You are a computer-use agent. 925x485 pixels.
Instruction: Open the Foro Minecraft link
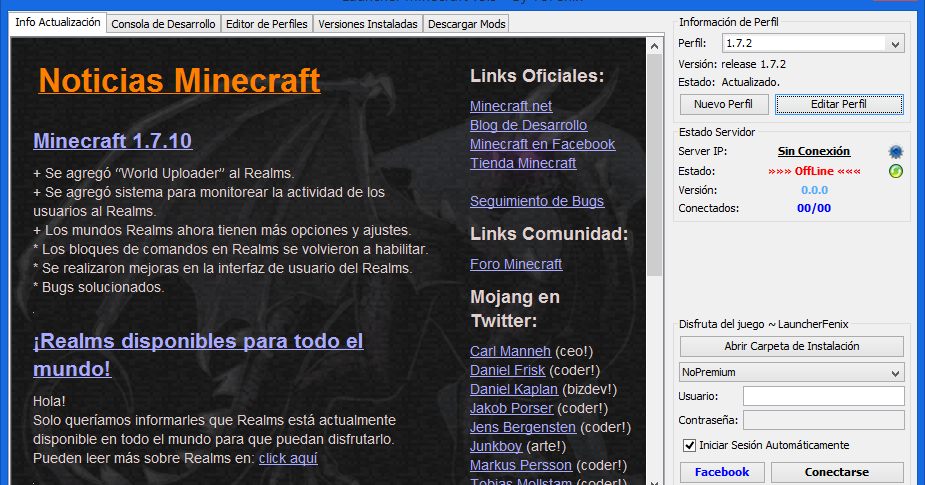[x=516, y=264]
